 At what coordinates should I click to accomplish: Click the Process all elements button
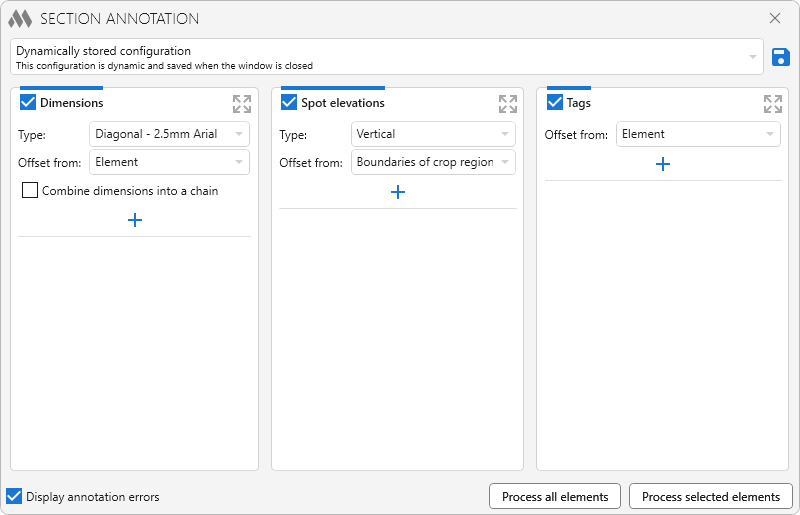[x=555, y=496]
